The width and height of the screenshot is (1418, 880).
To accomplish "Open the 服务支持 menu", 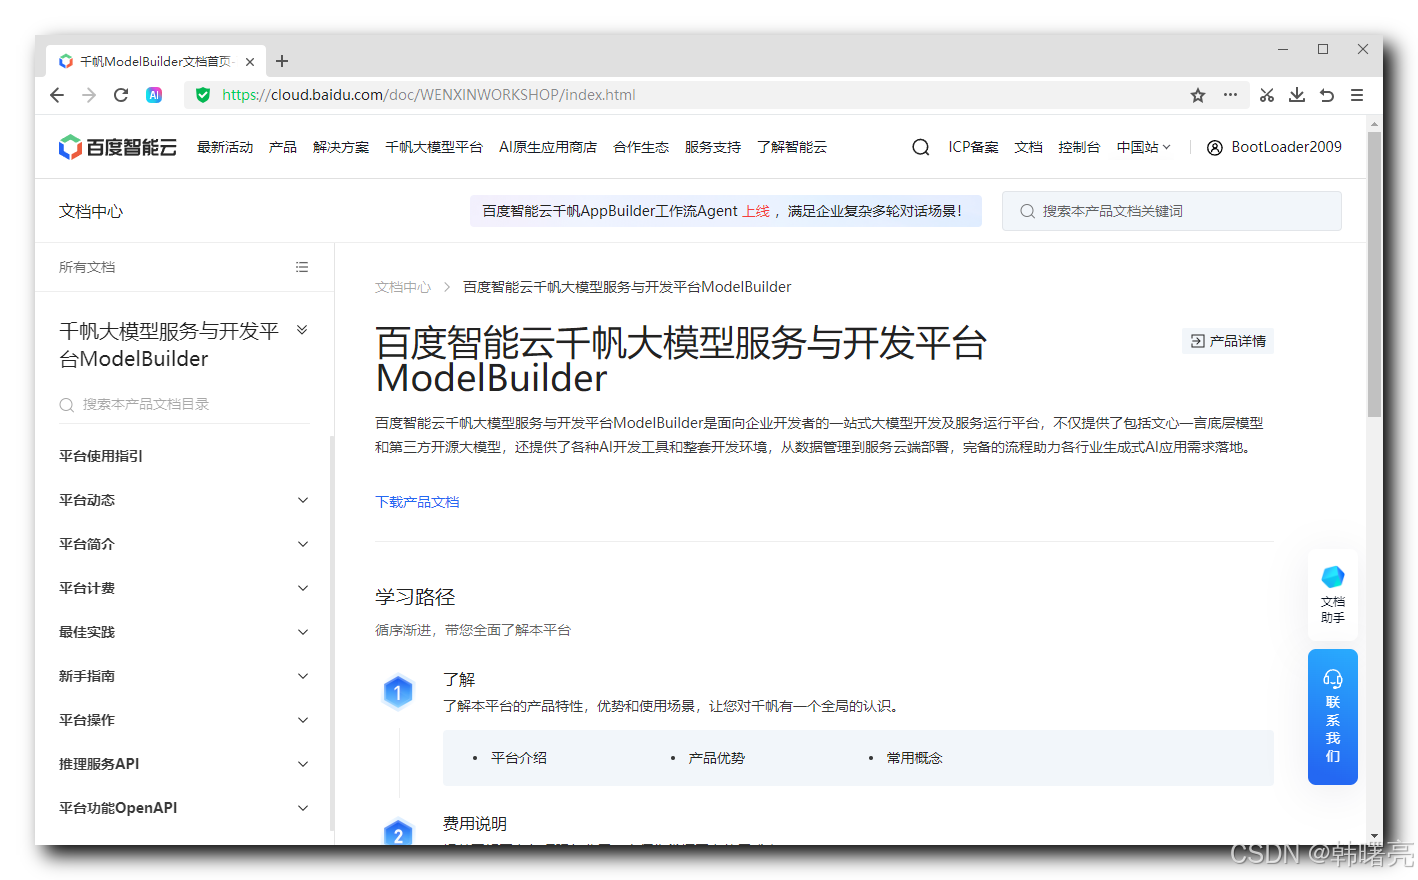I will pos(713,147).
